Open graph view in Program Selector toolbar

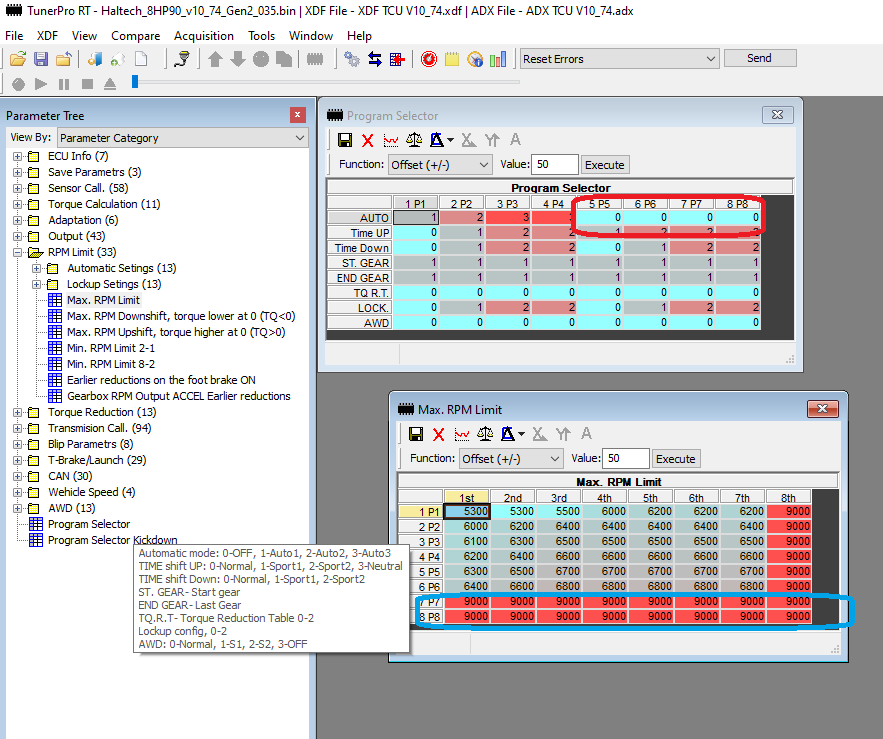[x=391, y=140]
